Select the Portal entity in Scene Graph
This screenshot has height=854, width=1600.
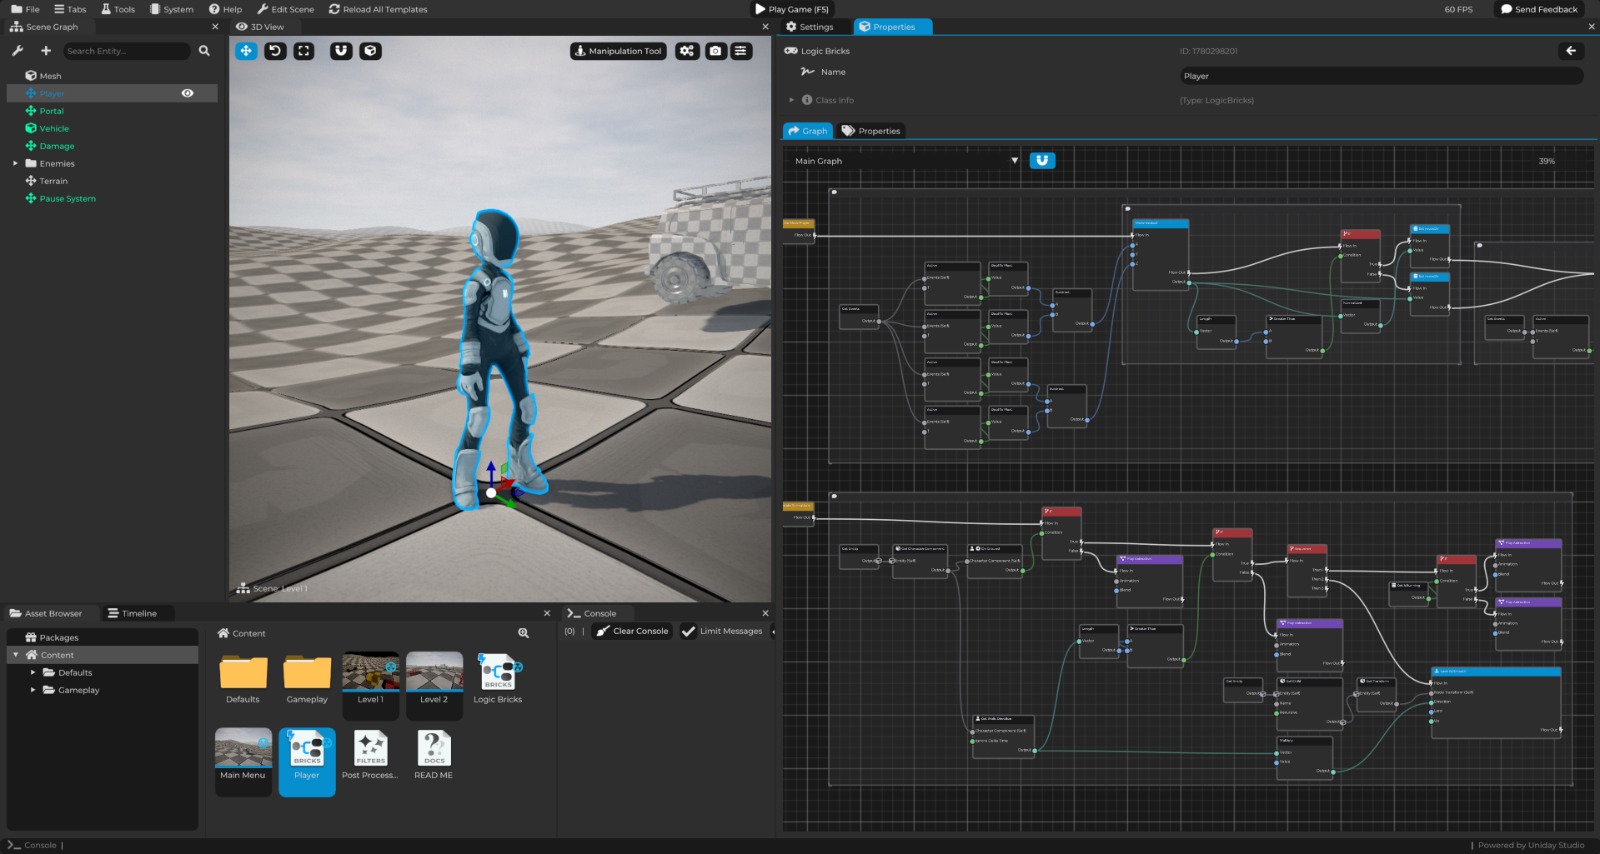51,111
